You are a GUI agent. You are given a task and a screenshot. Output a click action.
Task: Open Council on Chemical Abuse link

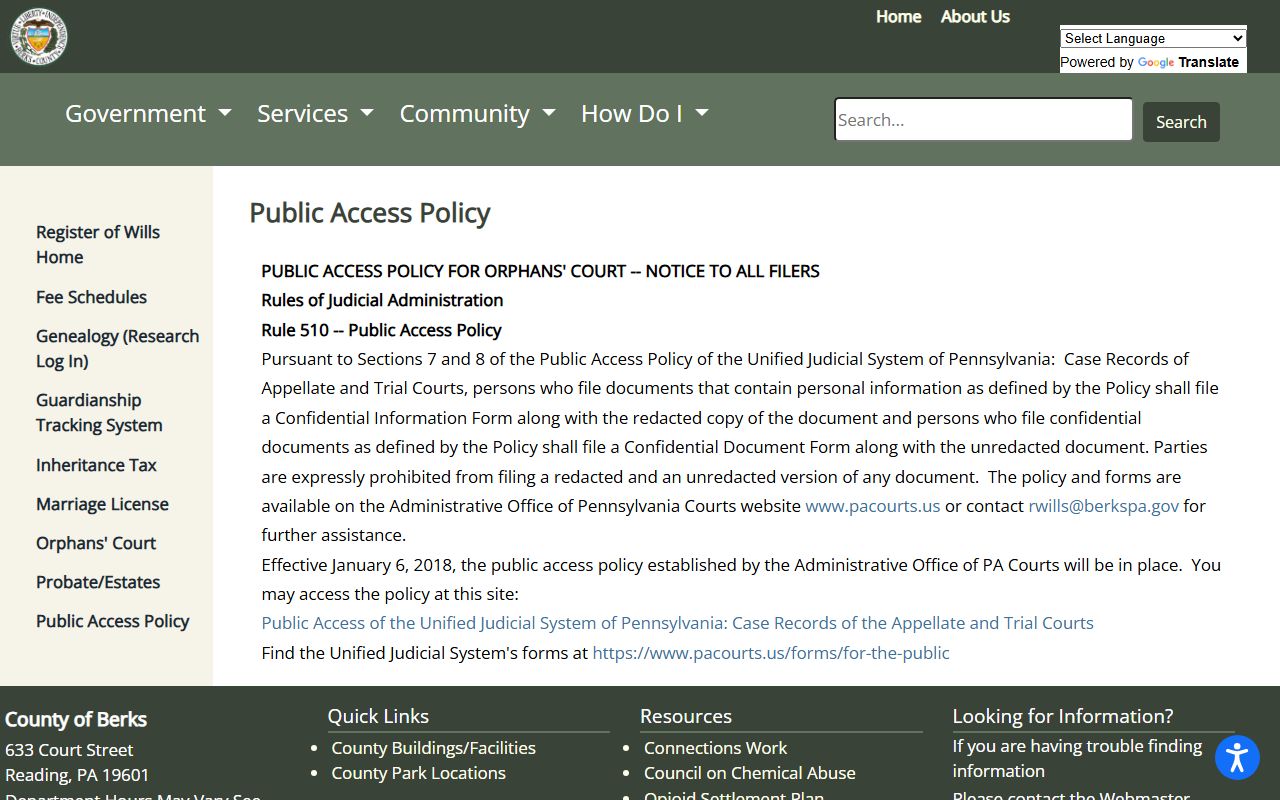tap(749, 773)
